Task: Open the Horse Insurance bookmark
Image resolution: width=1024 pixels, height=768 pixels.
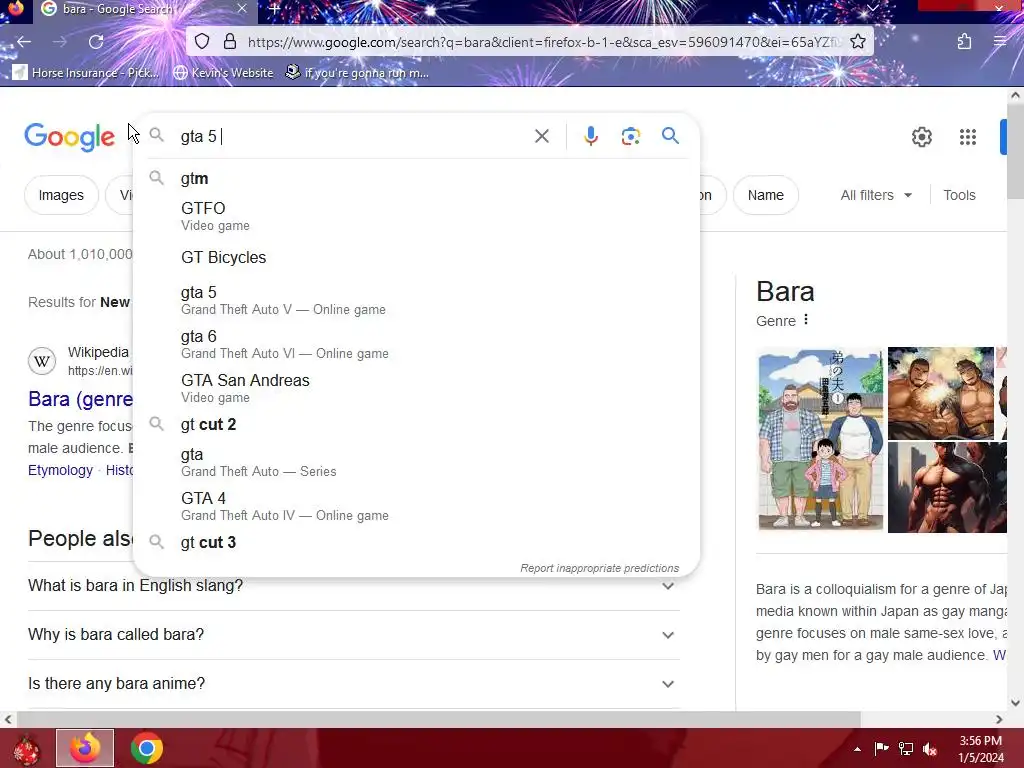Action: [86, 72]
